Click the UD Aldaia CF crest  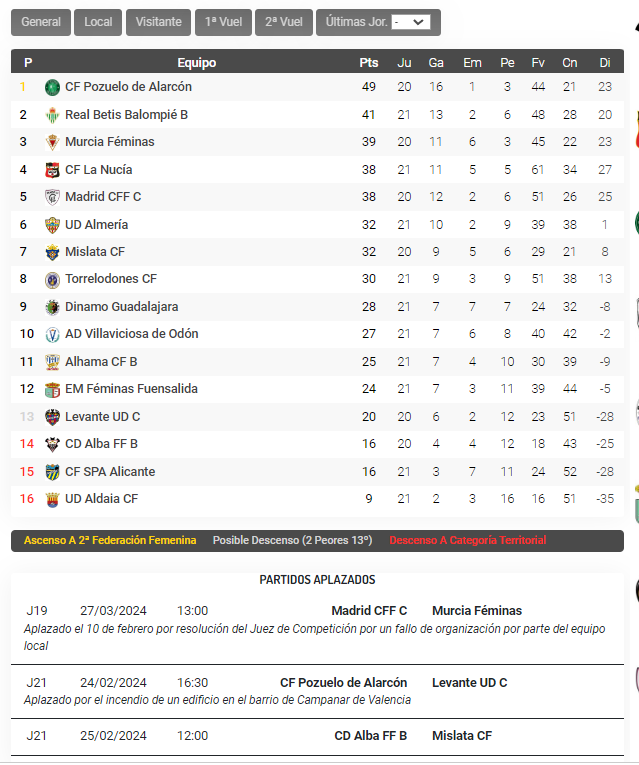[x=52, y=500]
